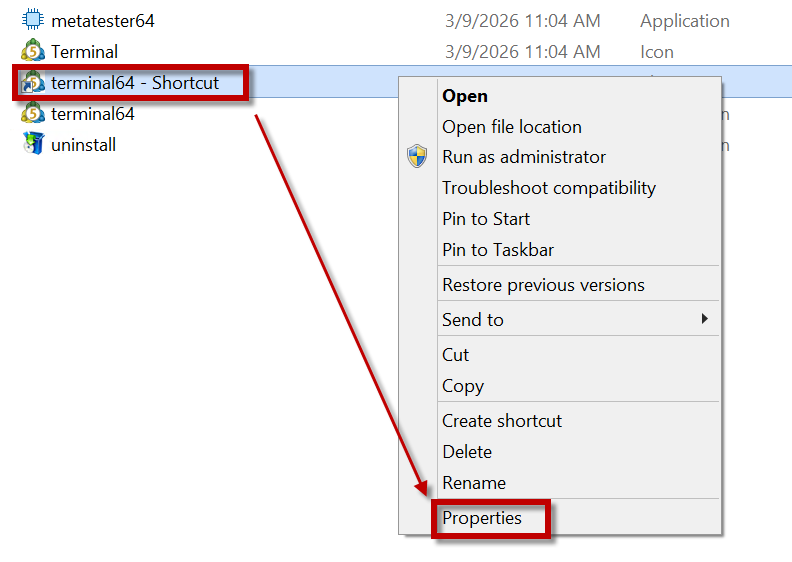The image size is (792, 562).
Task: Pin the shortcut to Start
Action: click(486, 219)
